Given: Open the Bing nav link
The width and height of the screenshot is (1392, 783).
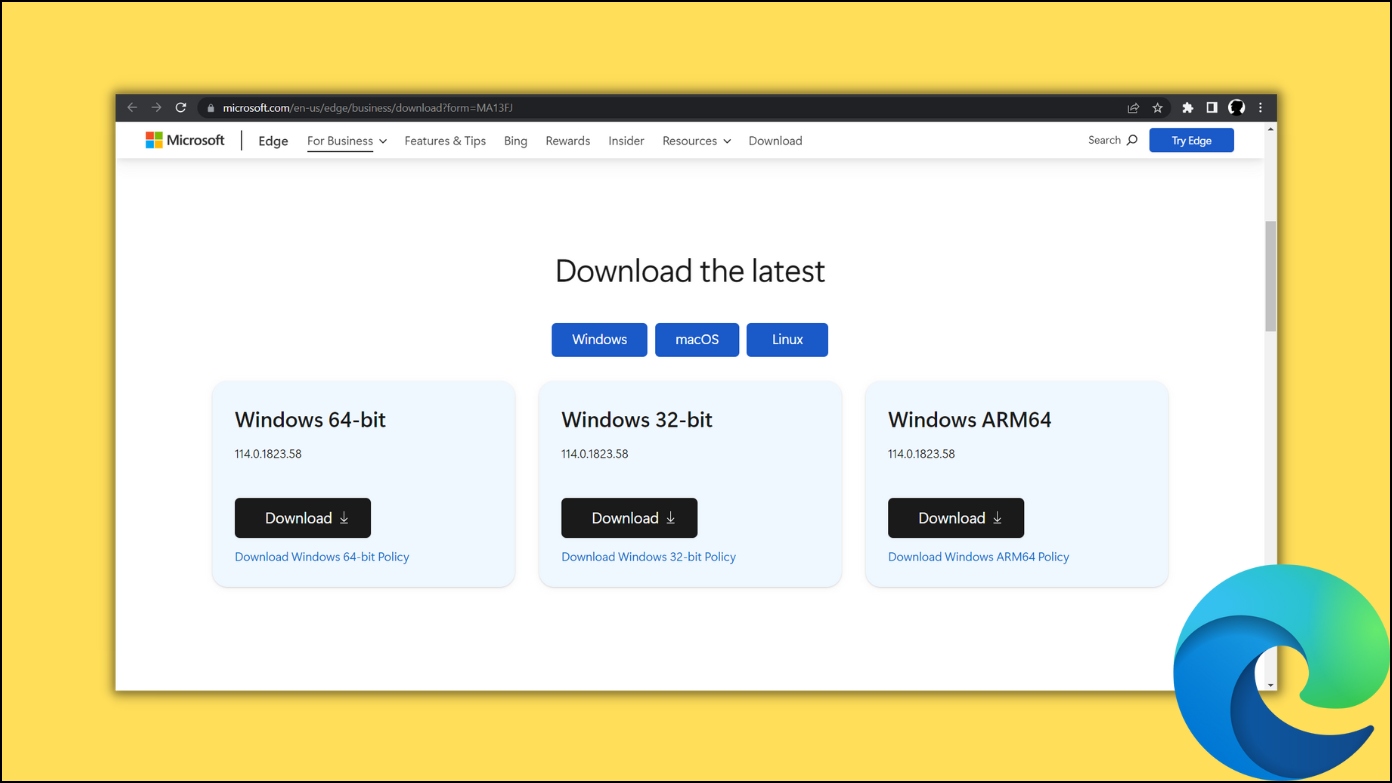Looking at the screenshot, I should click(x=516, y=141).
